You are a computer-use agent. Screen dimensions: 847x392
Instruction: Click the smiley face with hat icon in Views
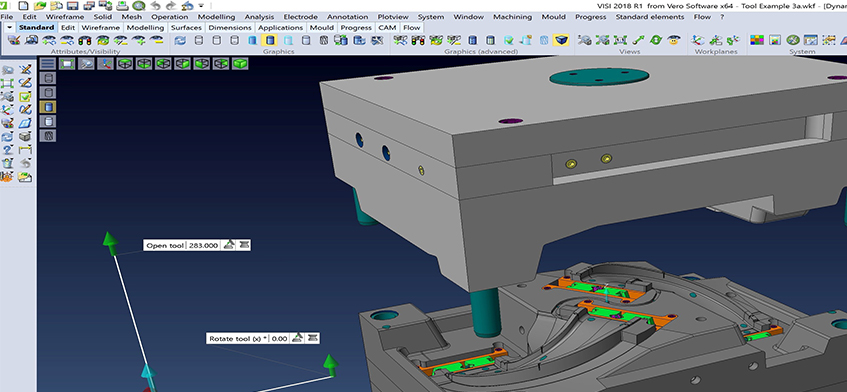[674, 40]
